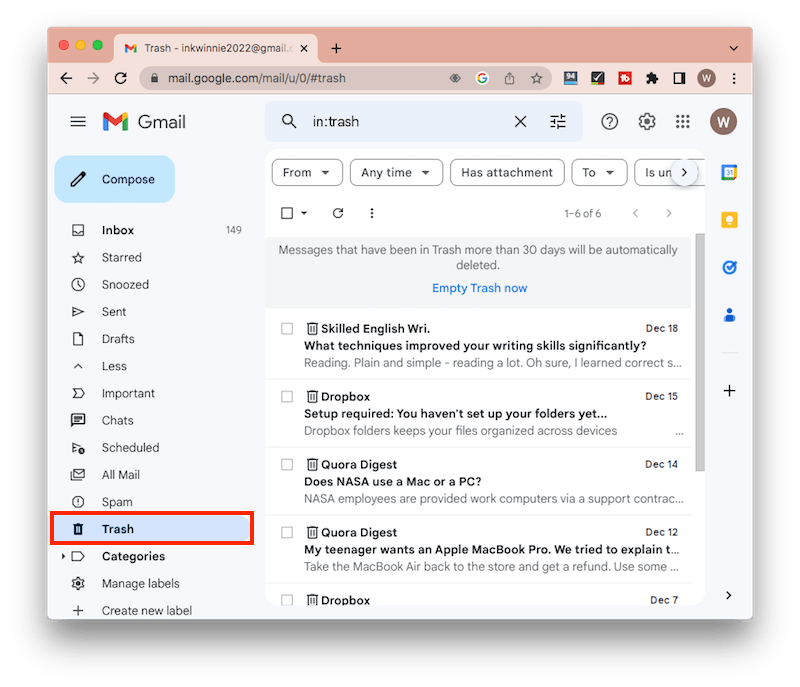The width and height of the screenshot is (800, 687).
Task: Select the Skilled English Wri. message checkbox
Action: [287, 328]
